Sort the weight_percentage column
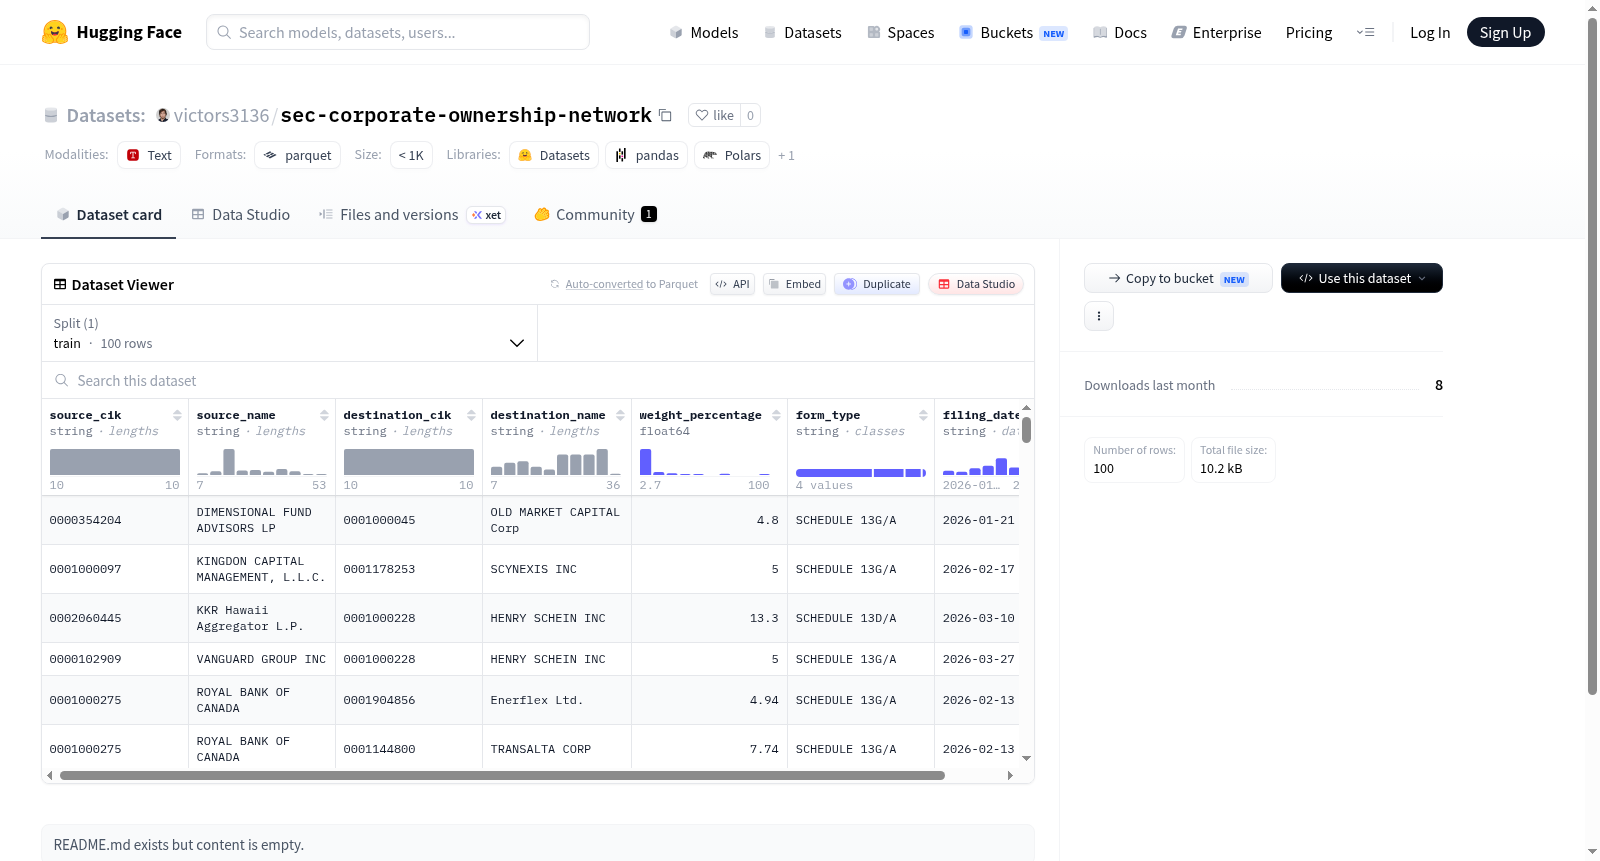The height and width of the screenshot is (861, 1600). coord(776,415)
